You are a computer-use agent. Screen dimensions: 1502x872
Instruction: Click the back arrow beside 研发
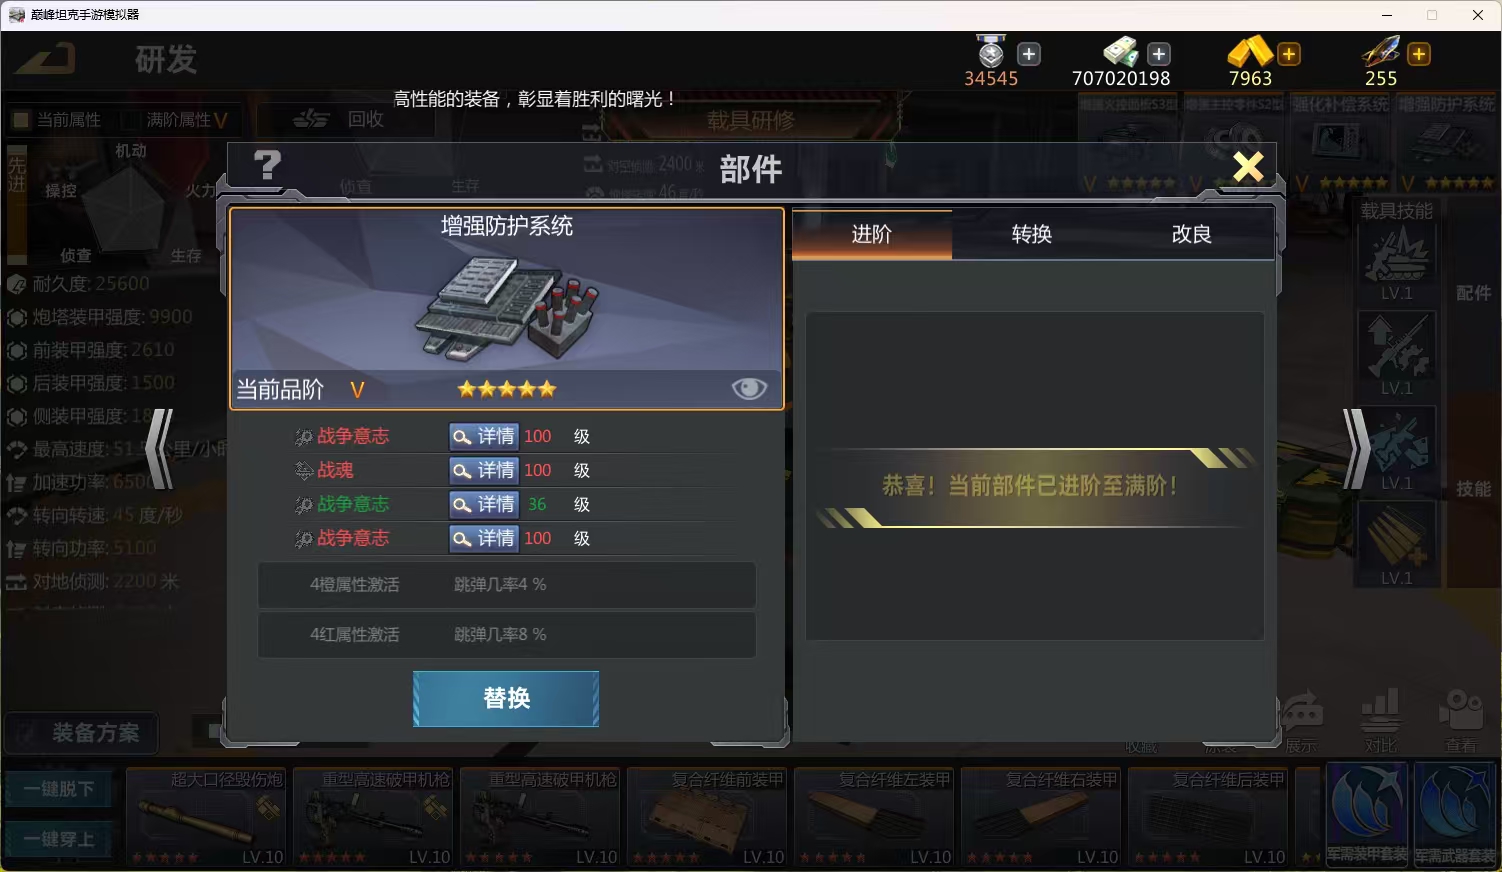click(x=46, y=59)
